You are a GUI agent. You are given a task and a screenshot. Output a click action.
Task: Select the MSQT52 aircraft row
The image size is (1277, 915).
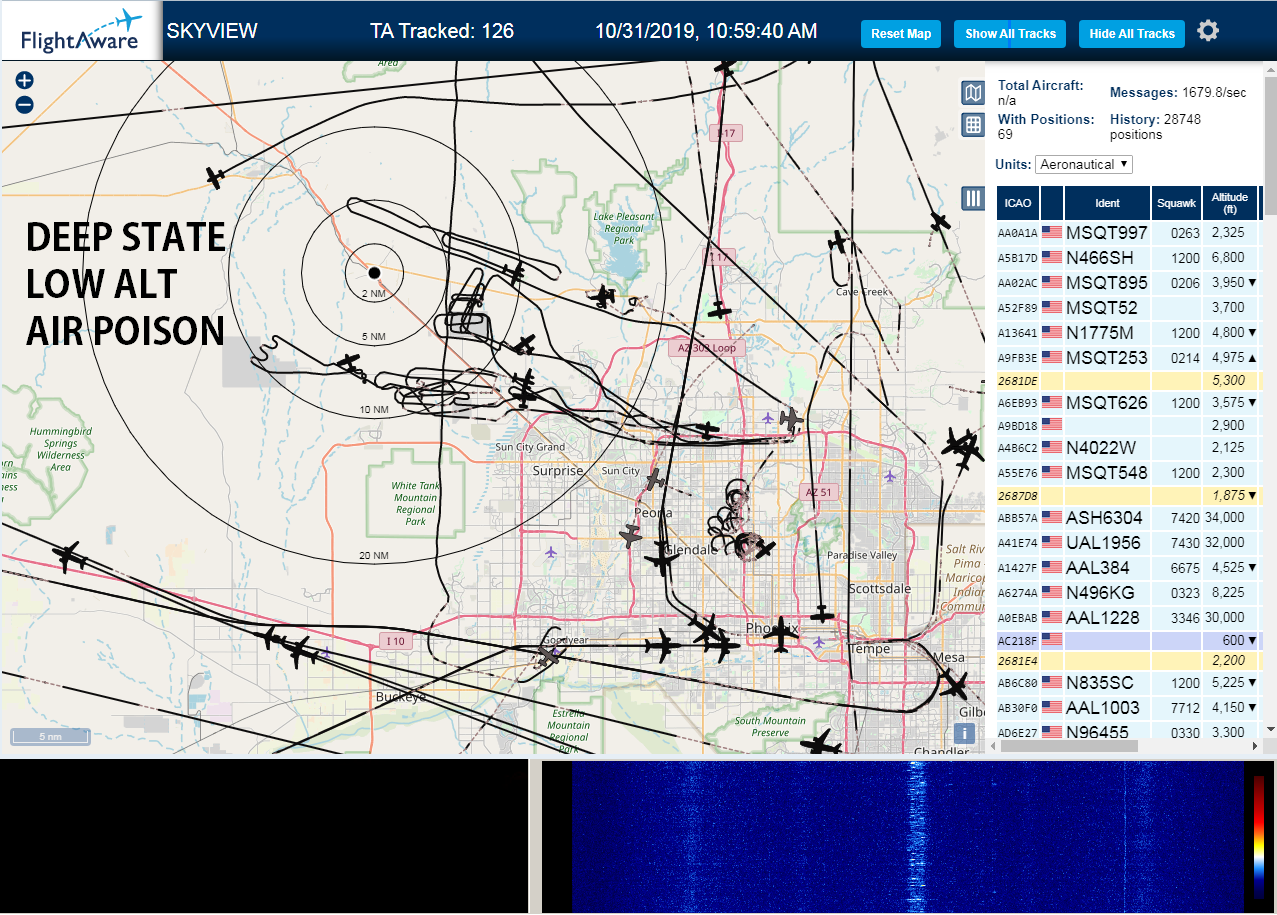coord(1128,307)
